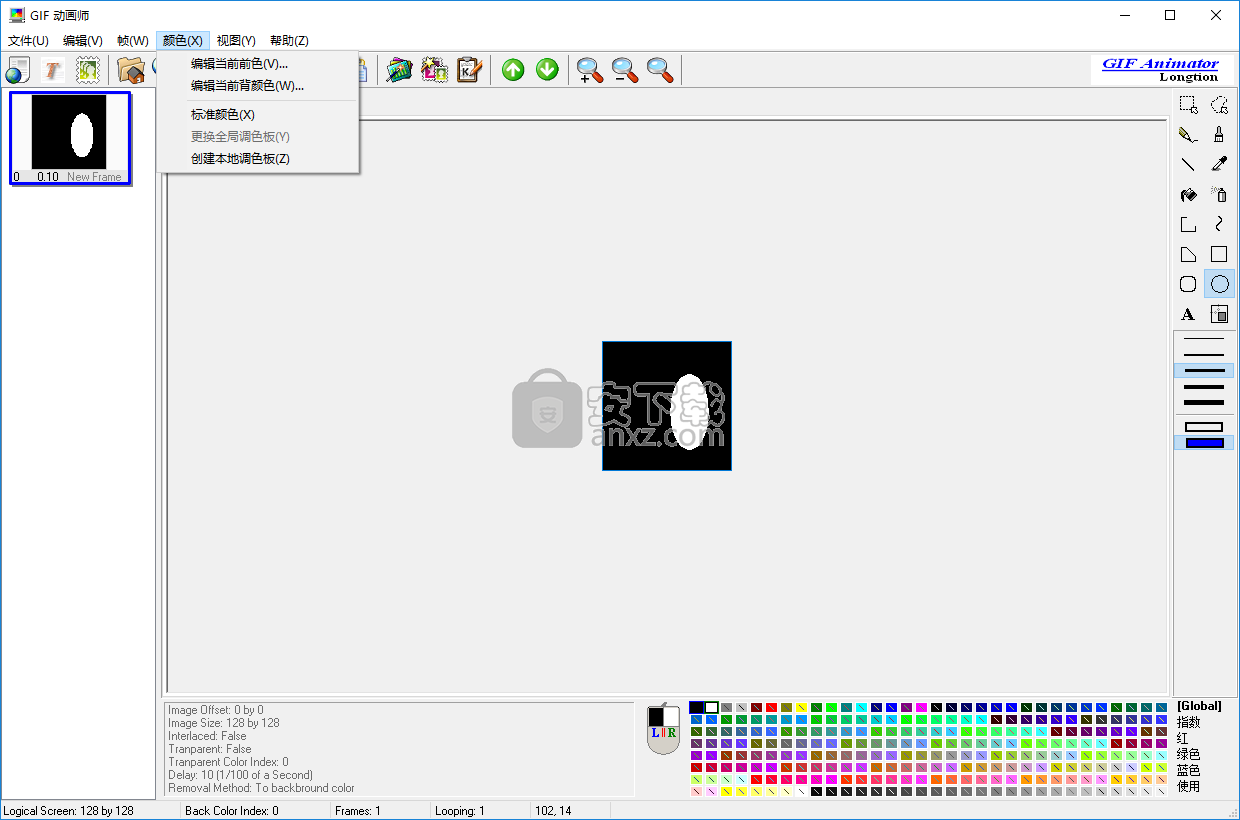The height and width of the screenshot is (820, 1240).
Task: Select the rectangular selection tool
Action: click(x=1188, y=104)
